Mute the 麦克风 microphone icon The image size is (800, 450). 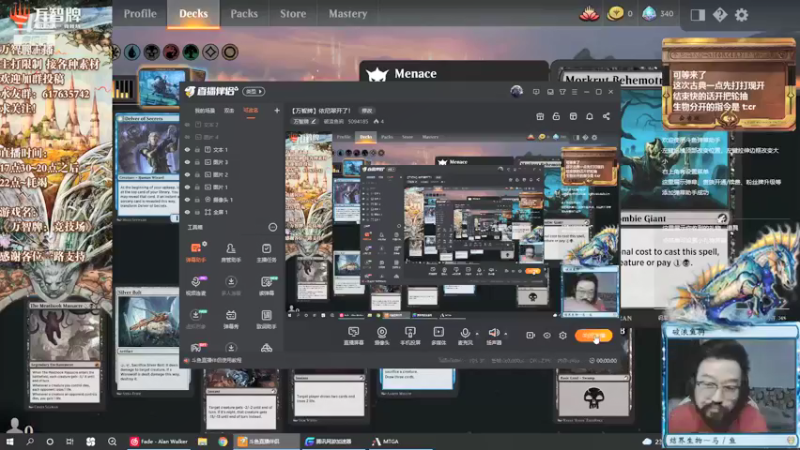pyautogui.click(x=465, y=333)
